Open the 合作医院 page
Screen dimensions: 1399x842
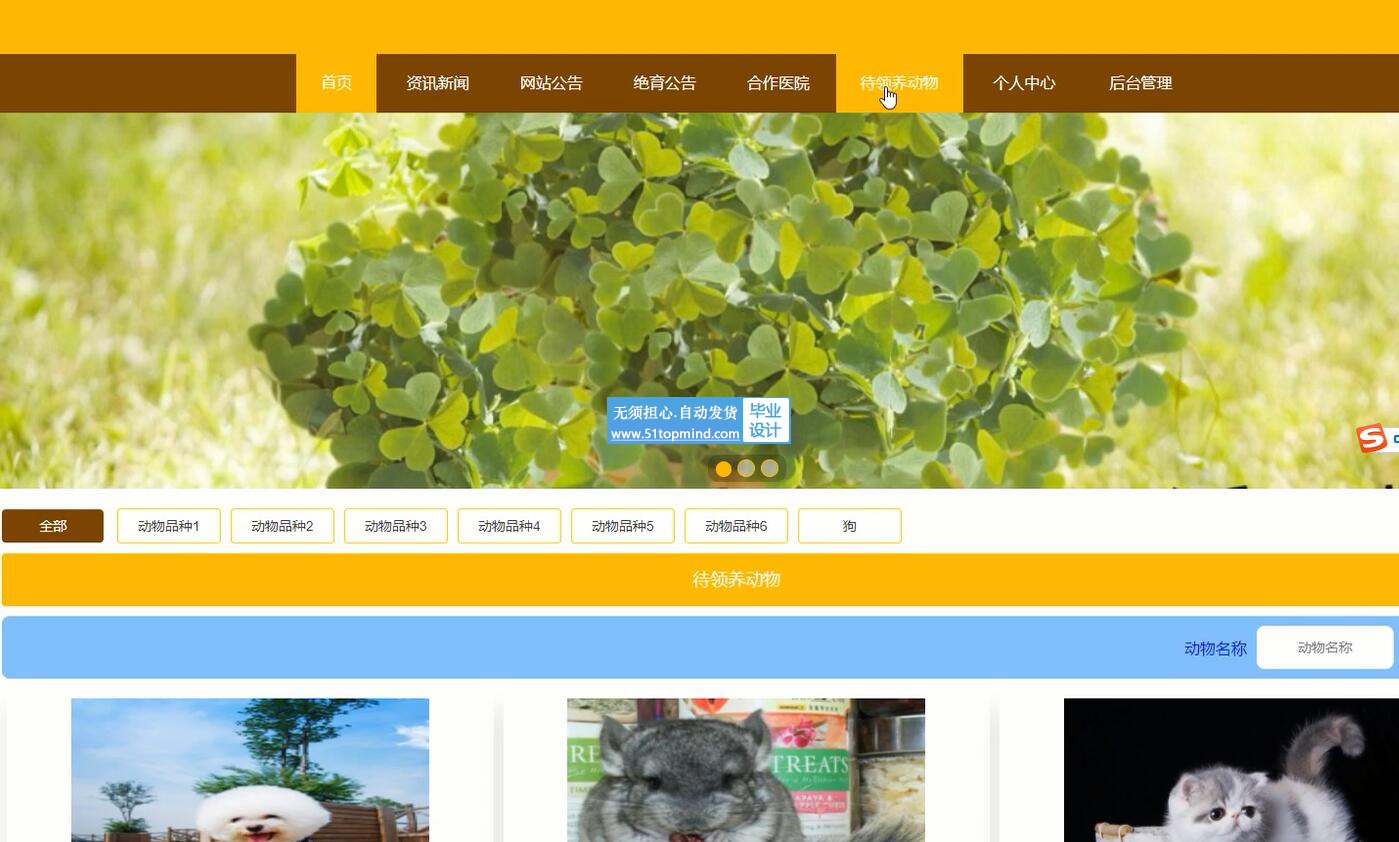(778, 83)
